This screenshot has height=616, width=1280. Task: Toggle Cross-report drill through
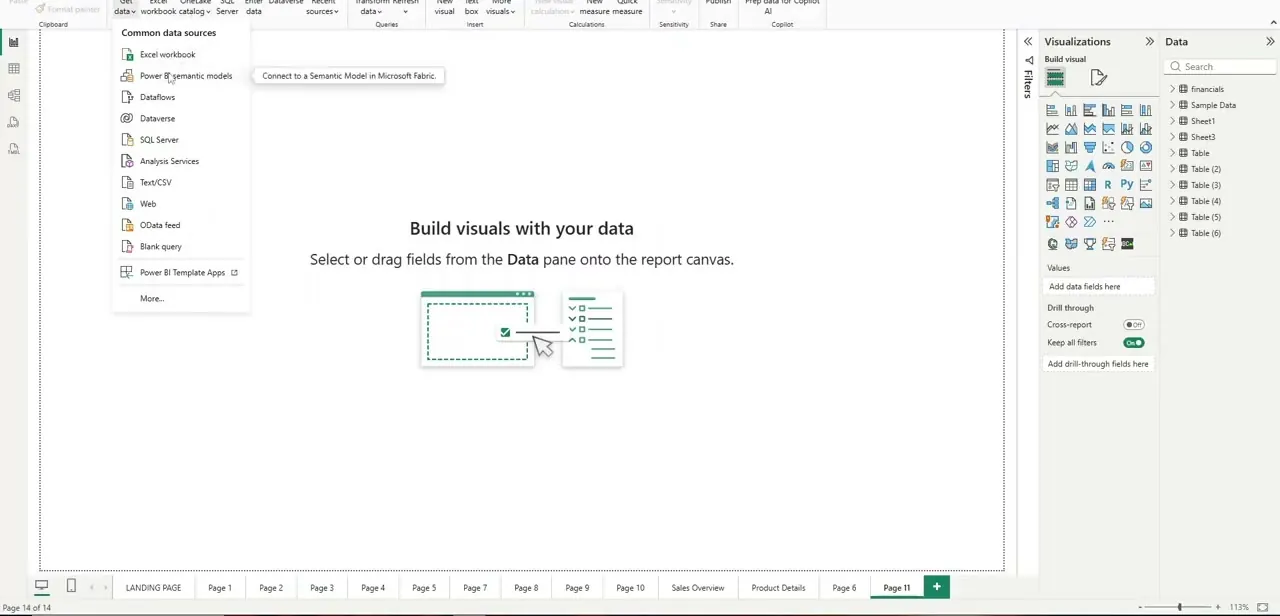coord(1133,325)
